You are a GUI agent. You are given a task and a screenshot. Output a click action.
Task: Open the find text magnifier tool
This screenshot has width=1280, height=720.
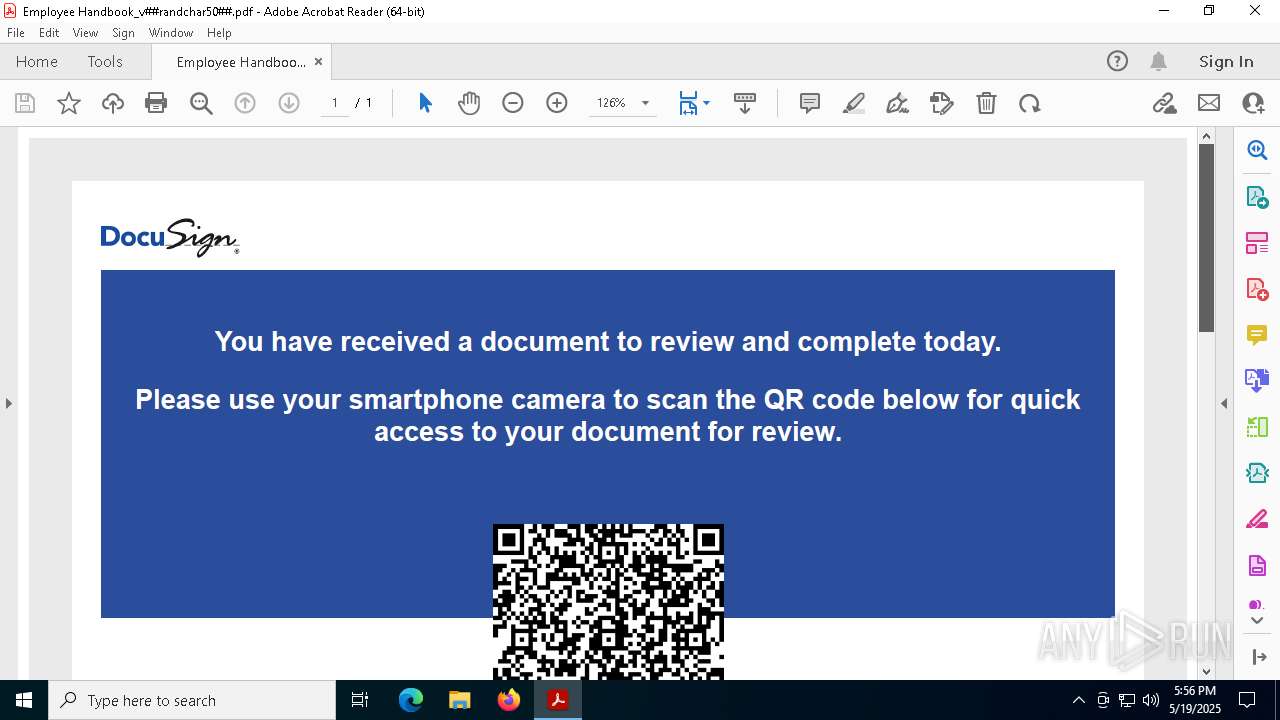201,103
